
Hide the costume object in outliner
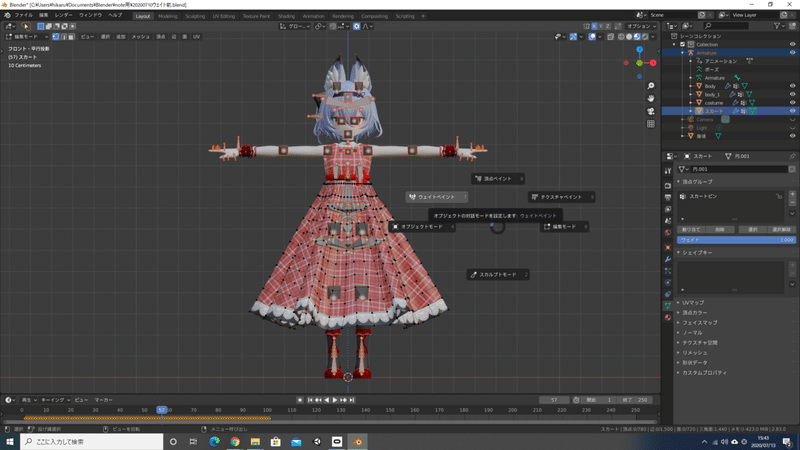[793, 103]
